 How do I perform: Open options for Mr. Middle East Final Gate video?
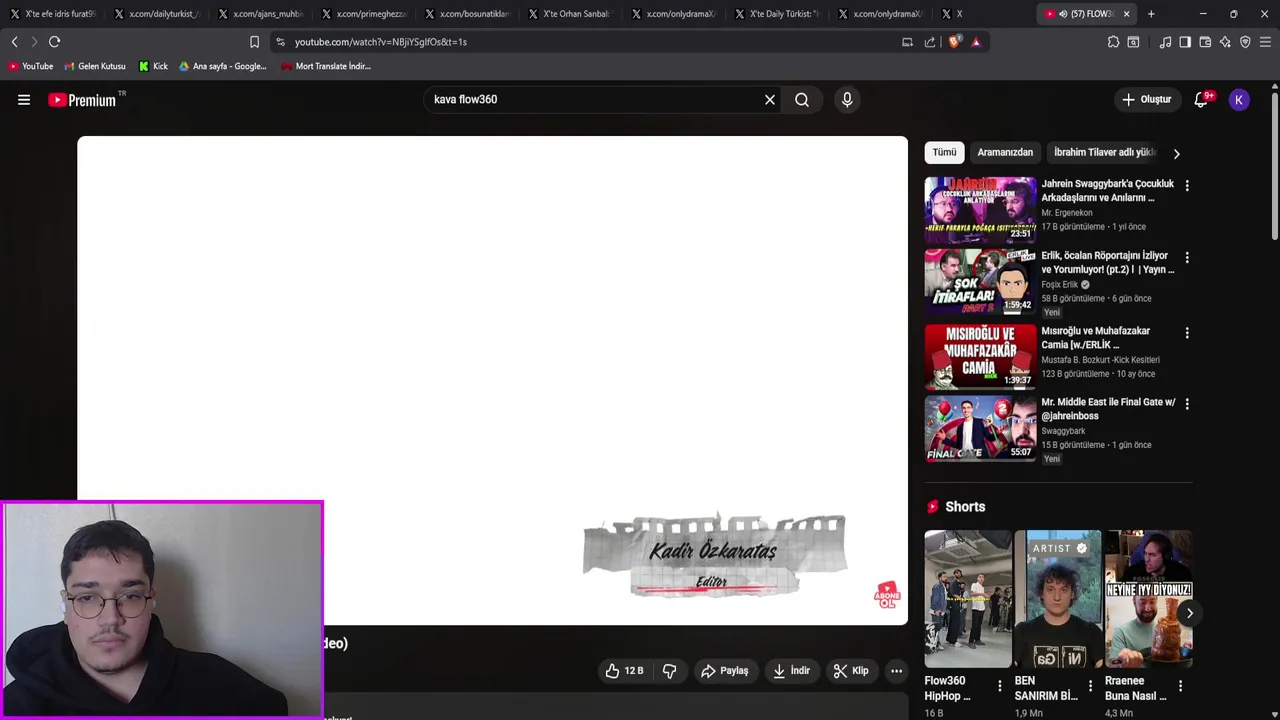[1187, 404]
